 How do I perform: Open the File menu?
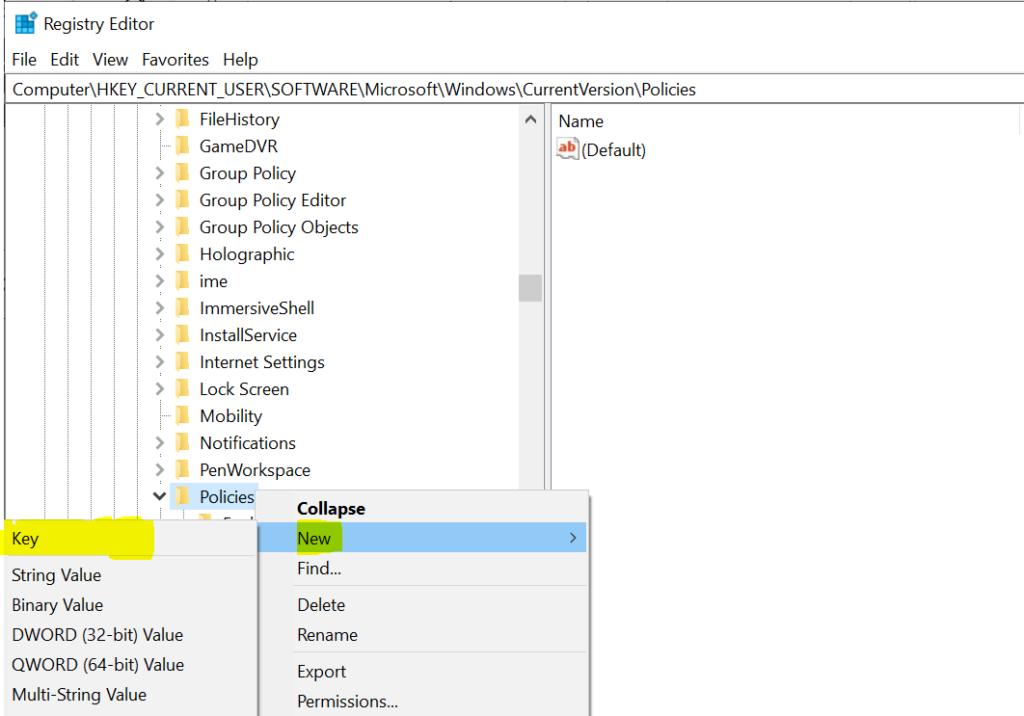pos(24,59)
